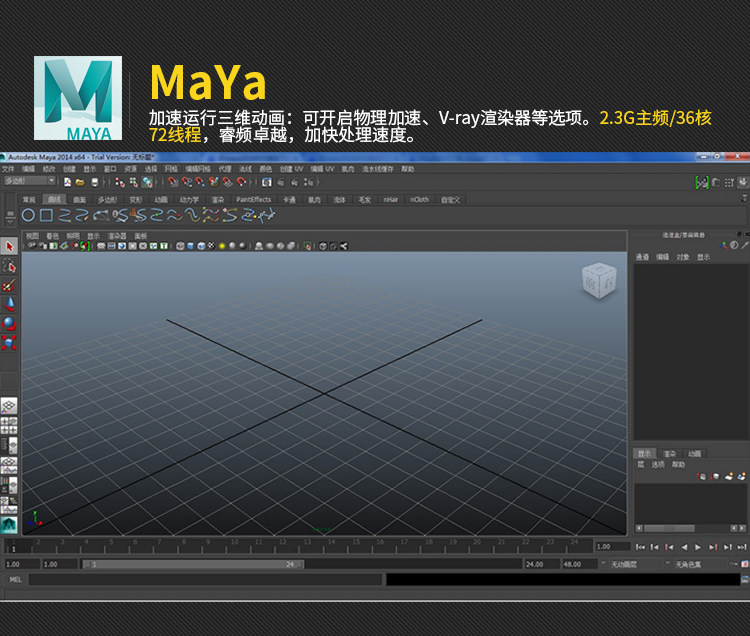Open the Edit UV (编辑 UV) menu
This screenshot has height=636, width=750.
coord(322,169)
